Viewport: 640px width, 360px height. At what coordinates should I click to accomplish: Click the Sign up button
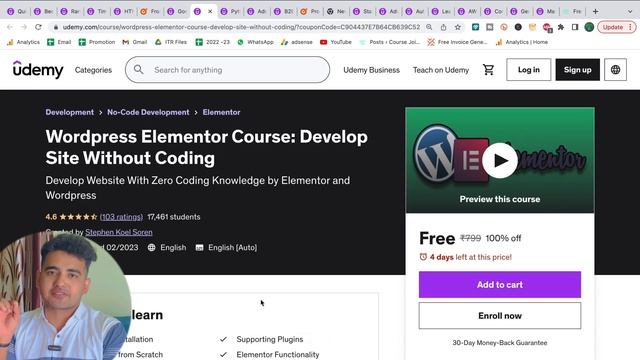point(578,70)
